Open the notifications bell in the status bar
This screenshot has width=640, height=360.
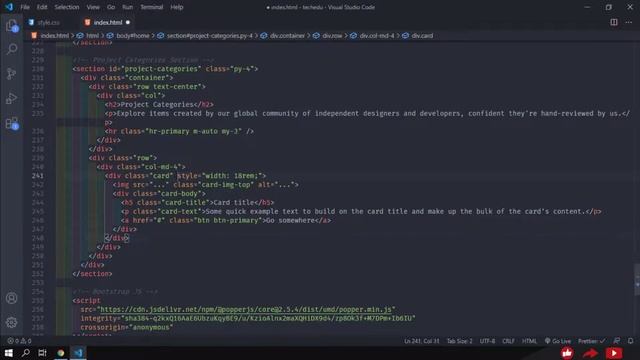pos(631,341)
